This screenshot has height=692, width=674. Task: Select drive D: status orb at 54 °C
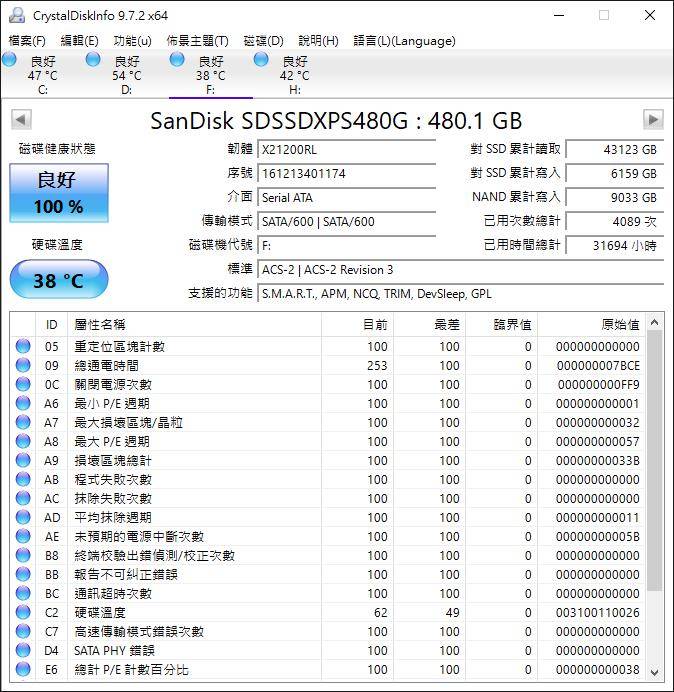tap(93, 60)
